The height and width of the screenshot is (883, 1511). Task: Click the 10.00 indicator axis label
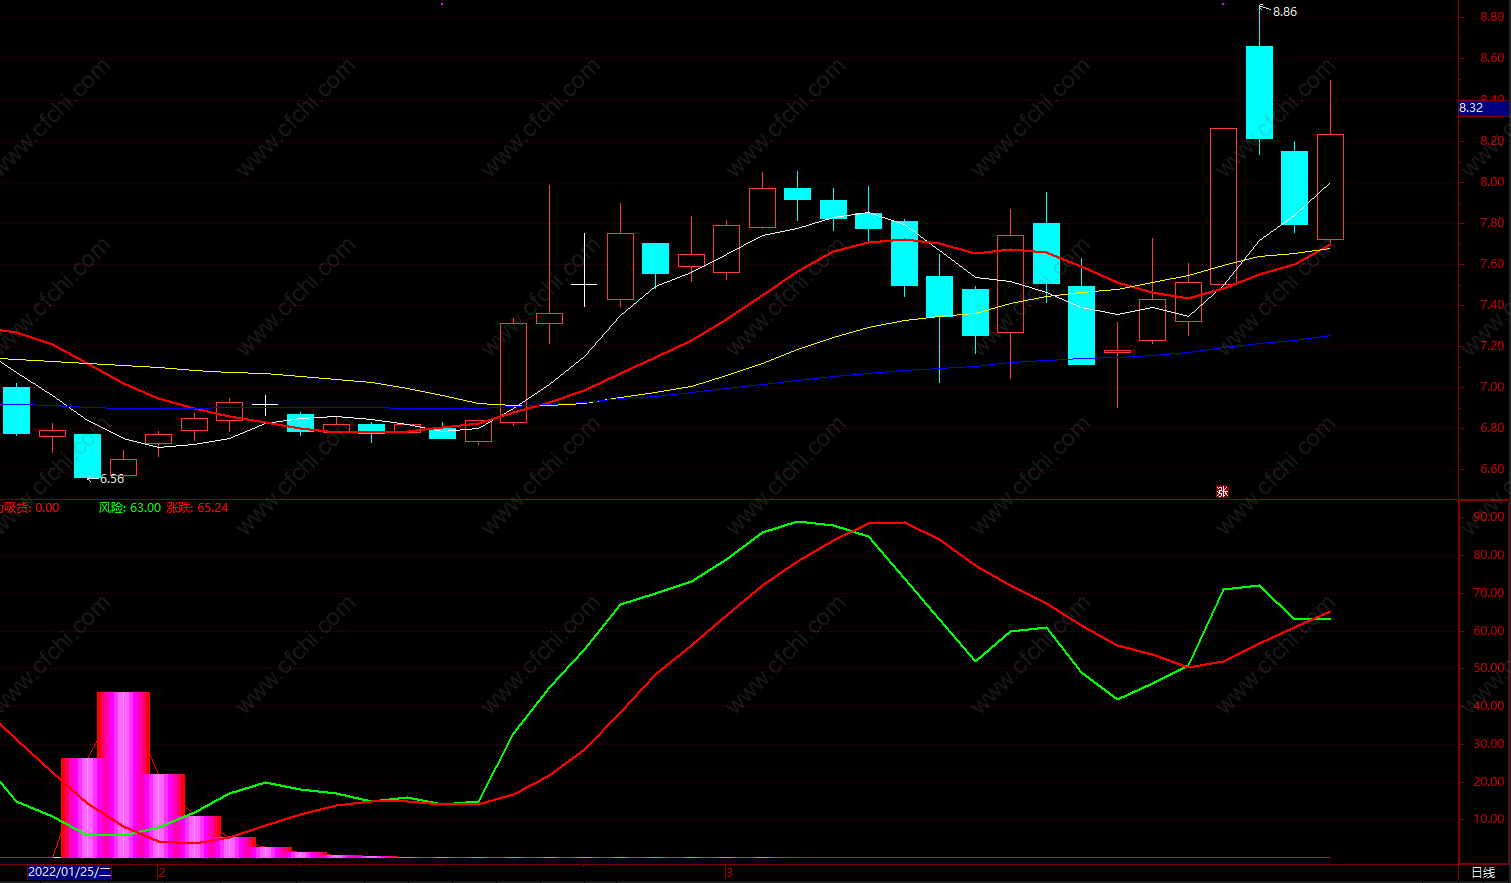click(1489, 819)
